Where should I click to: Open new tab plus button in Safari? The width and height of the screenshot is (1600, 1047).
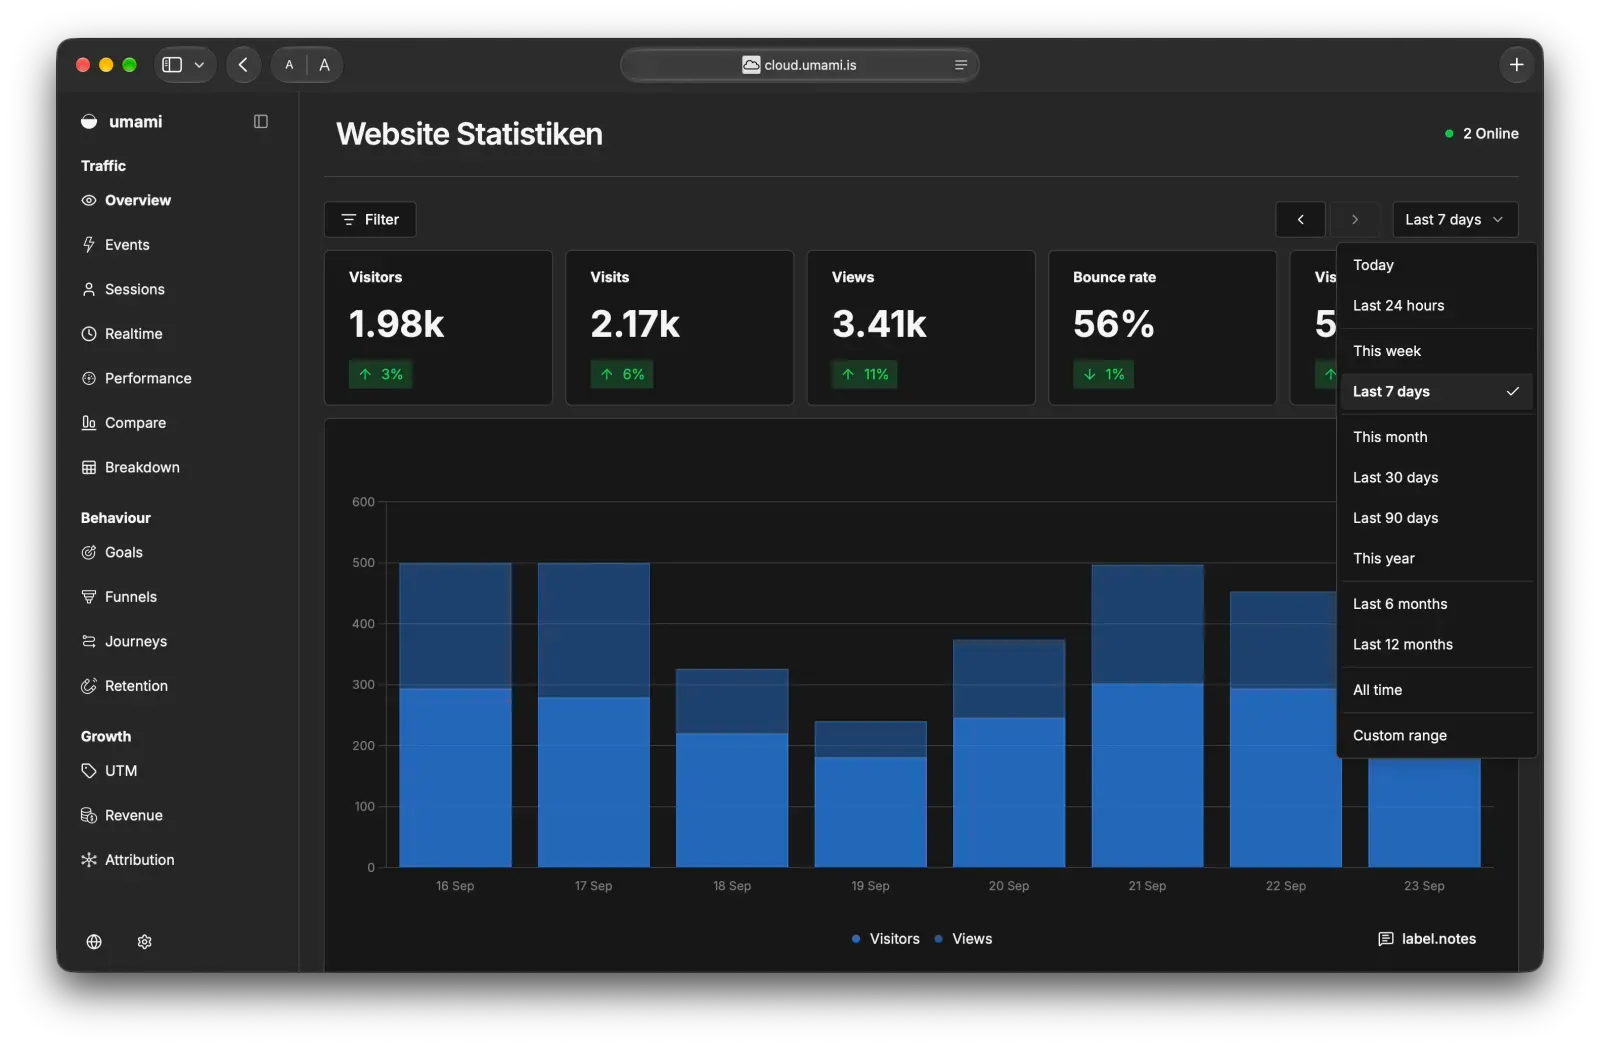pyautogui.click(x=1516, y=65)
